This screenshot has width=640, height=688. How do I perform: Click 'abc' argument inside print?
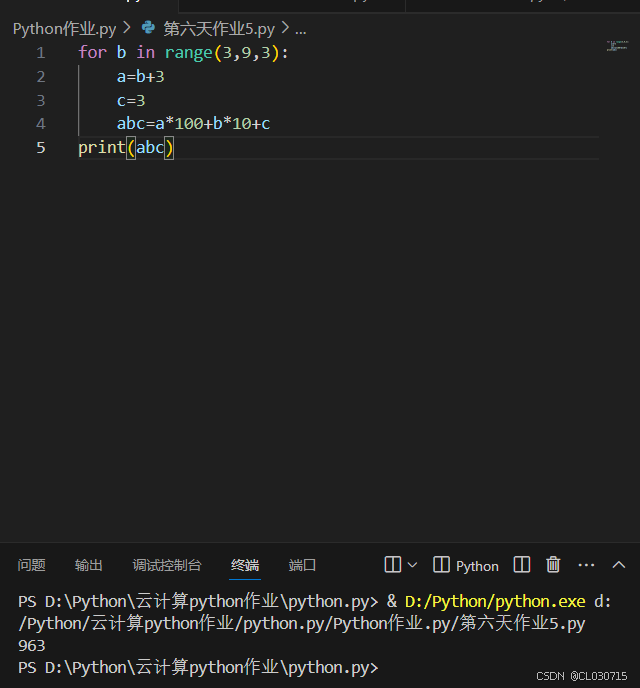click(x=150, y=147)
